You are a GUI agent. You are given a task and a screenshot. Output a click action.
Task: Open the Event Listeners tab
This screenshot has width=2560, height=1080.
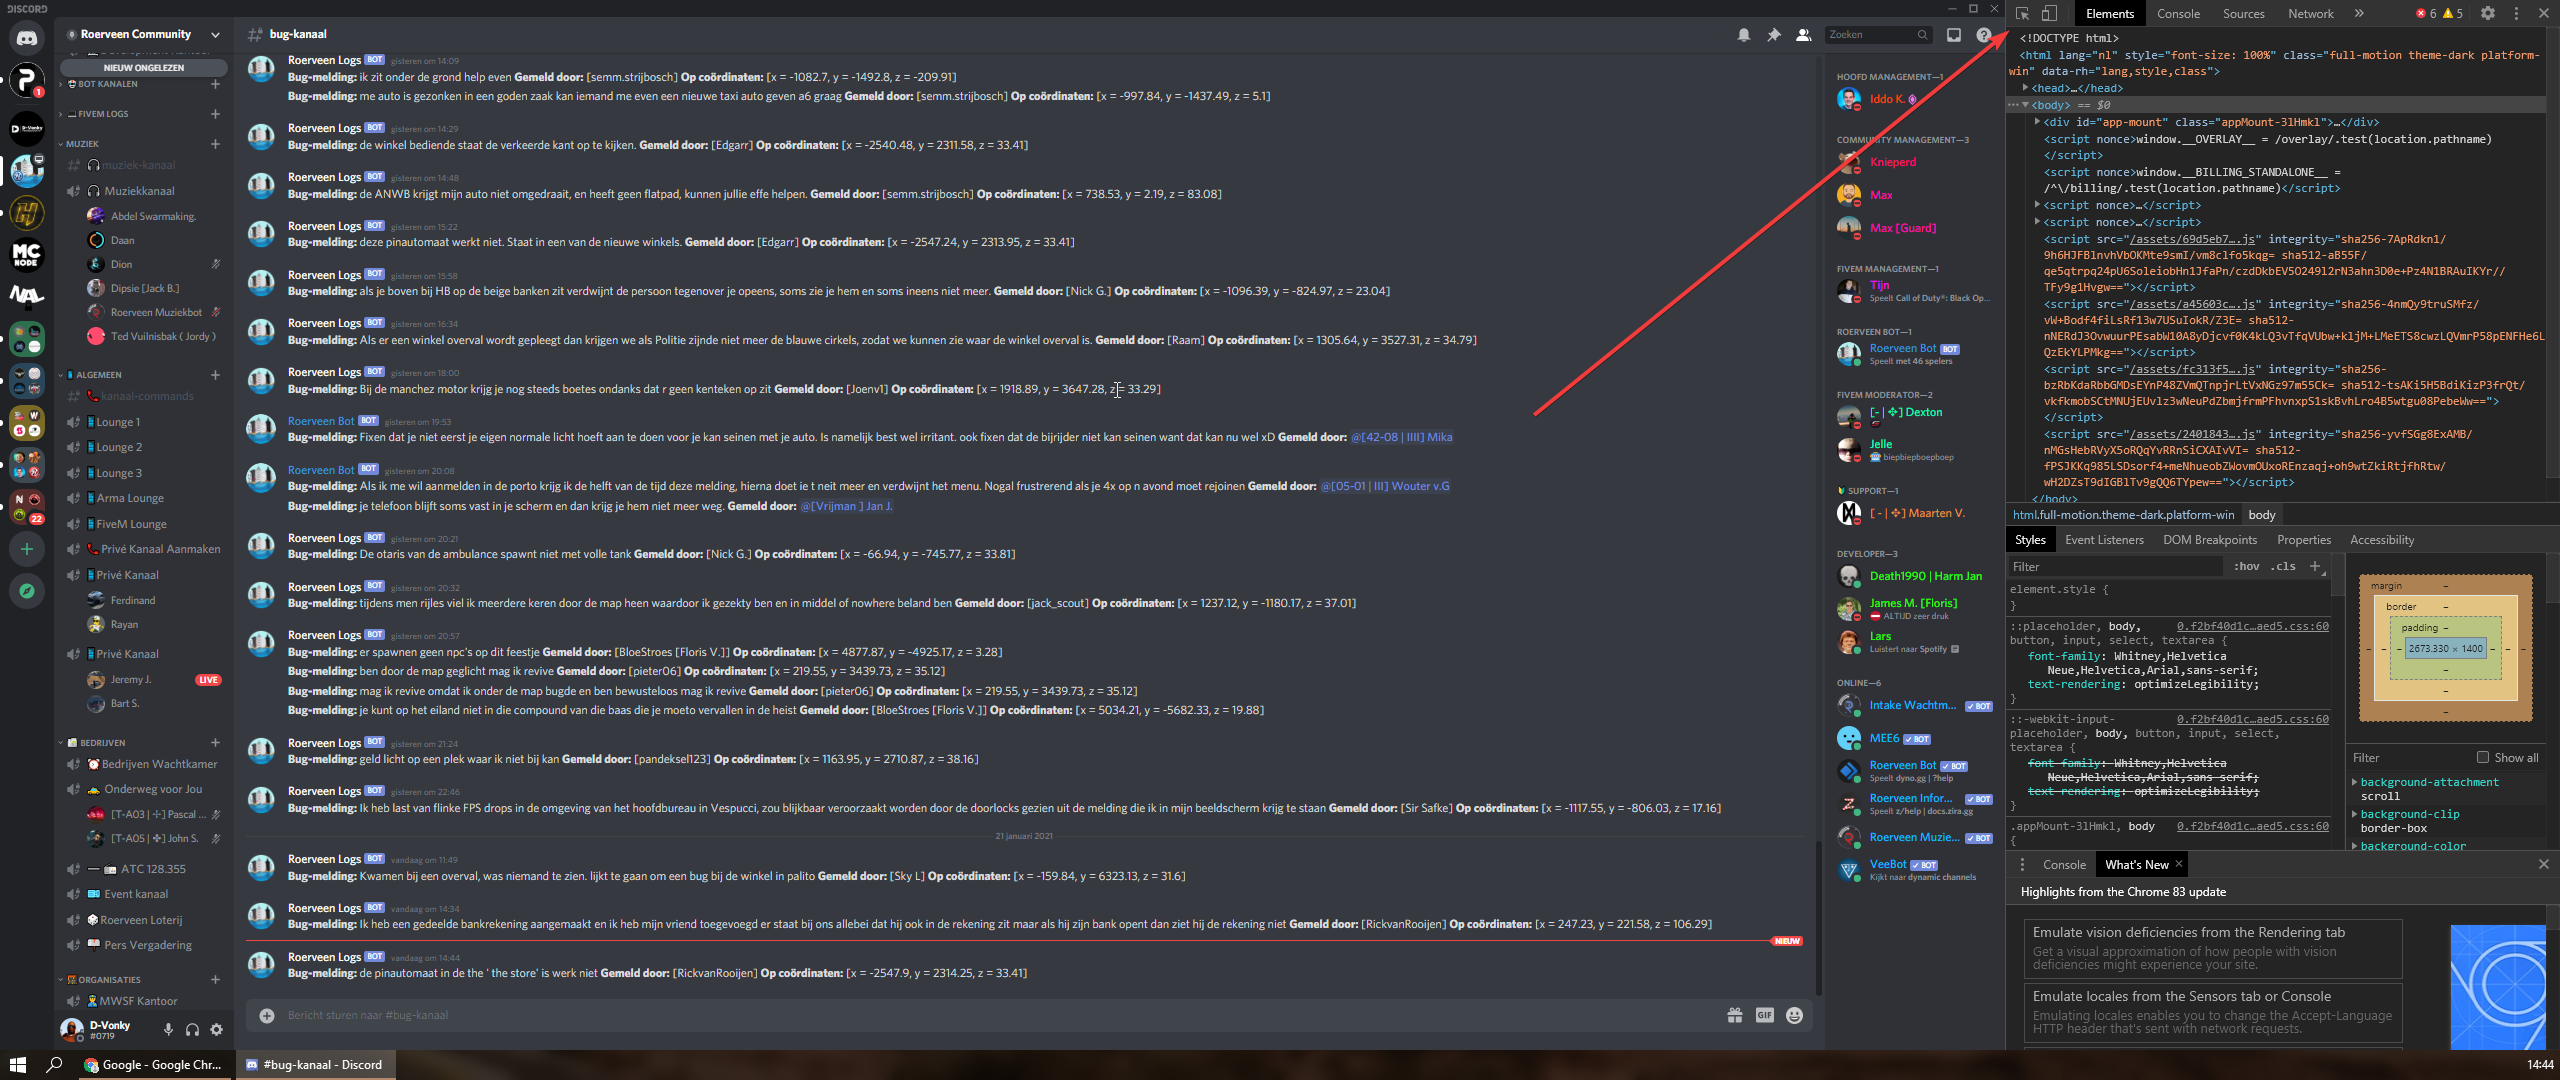pyautogui.click(x=2104, y=540)
